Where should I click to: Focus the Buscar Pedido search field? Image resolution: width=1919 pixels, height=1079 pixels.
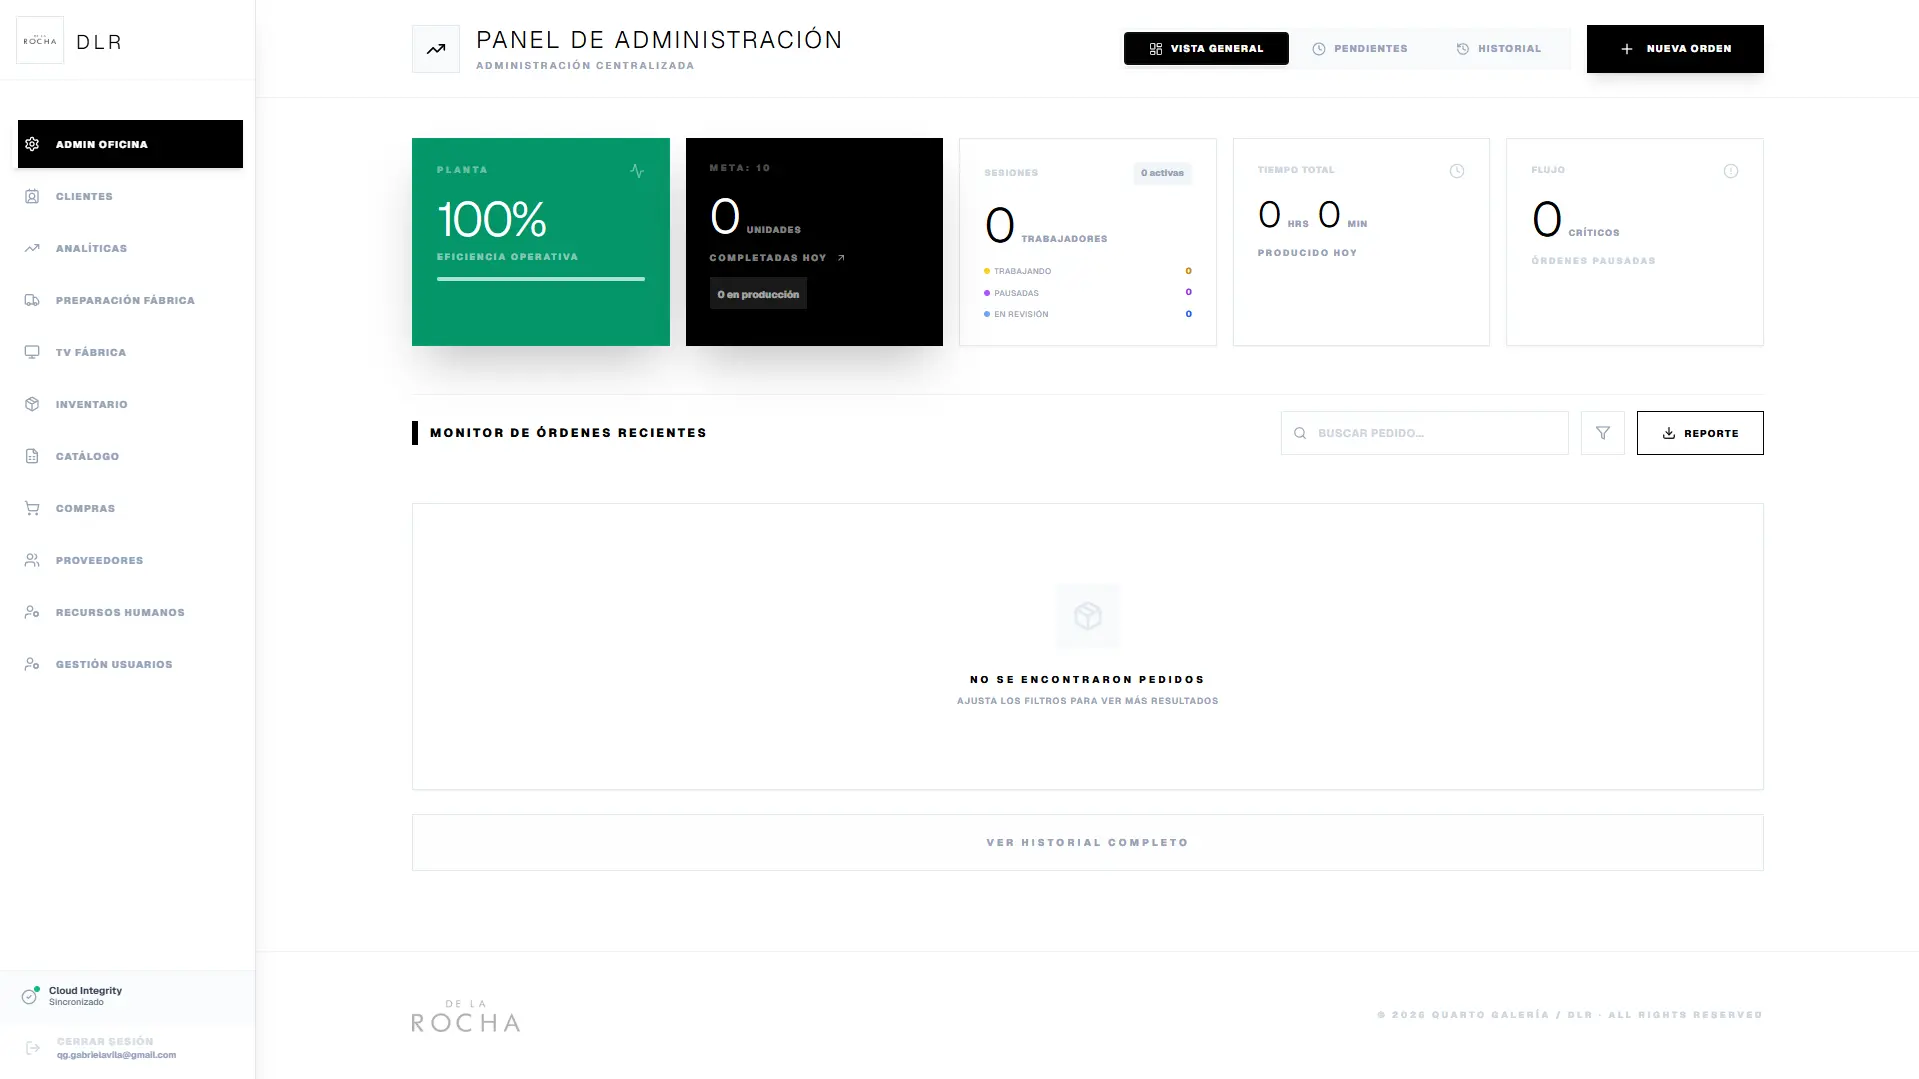pyautogui.click(x=1424, y=433)
